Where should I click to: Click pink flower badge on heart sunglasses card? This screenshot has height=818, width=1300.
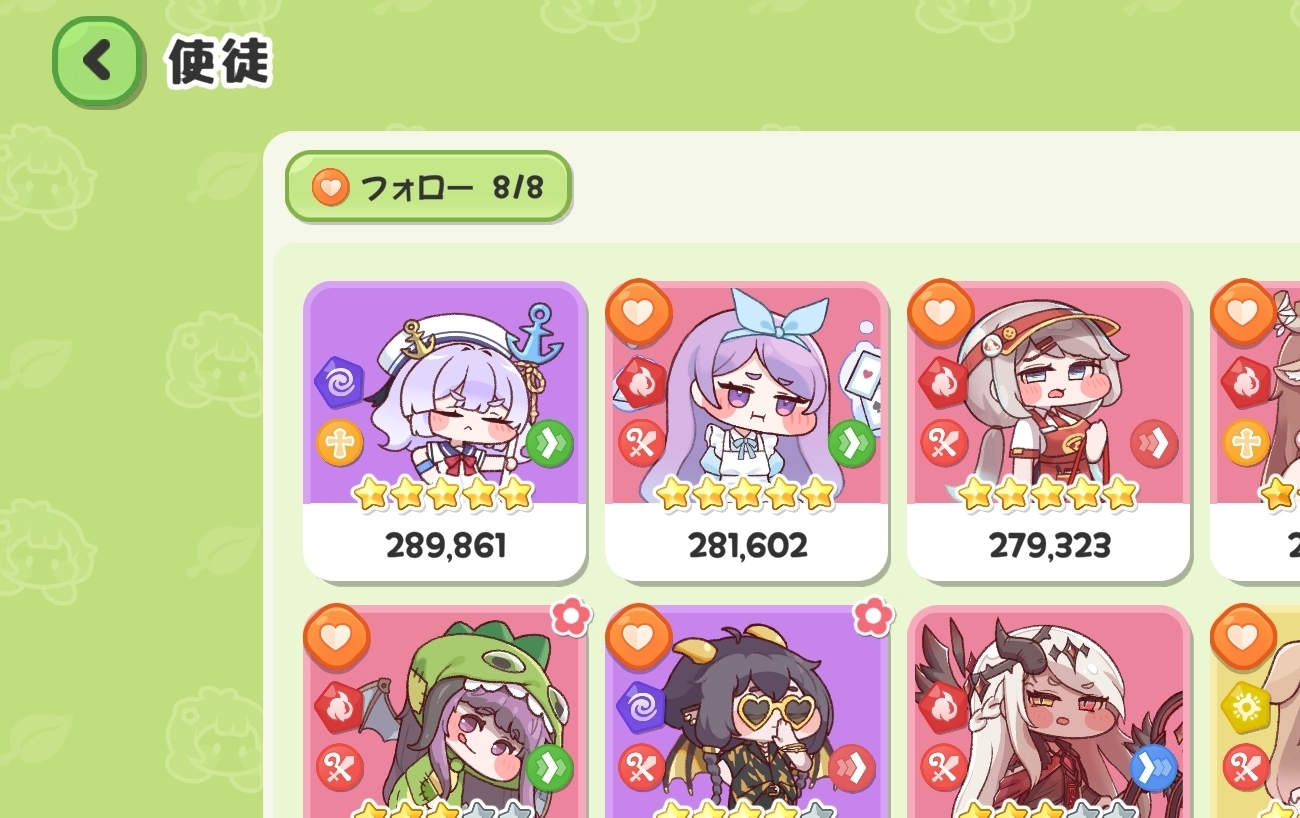[873, 617]
